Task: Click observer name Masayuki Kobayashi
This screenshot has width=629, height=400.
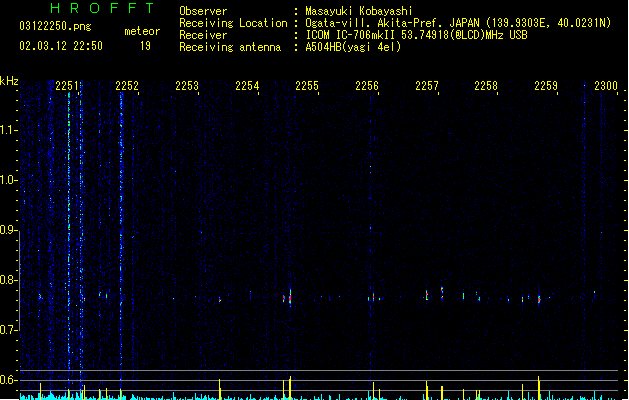Action: tap(359, 11)
